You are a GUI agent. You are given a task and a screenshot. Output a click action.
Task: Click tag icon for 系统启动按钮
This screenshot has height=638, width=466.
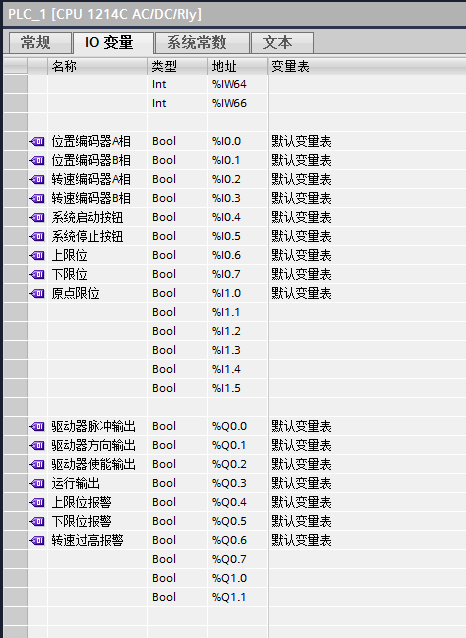[37, 218]
